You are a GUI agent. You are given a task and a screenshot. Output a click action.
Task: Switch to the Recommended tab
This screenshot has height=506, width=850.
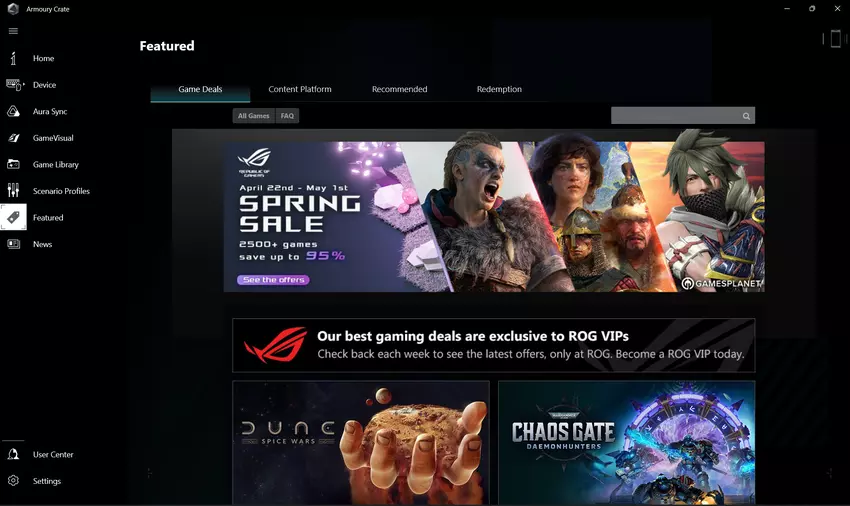point(400,89)
